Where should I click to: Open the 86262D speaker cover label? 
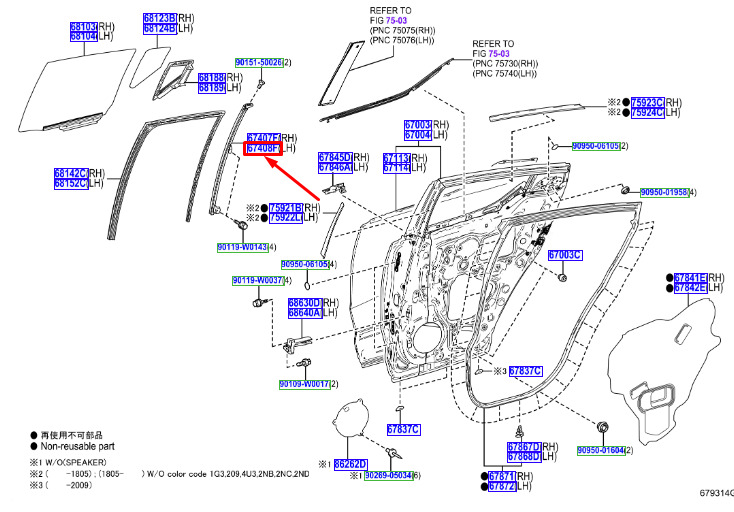351,464
